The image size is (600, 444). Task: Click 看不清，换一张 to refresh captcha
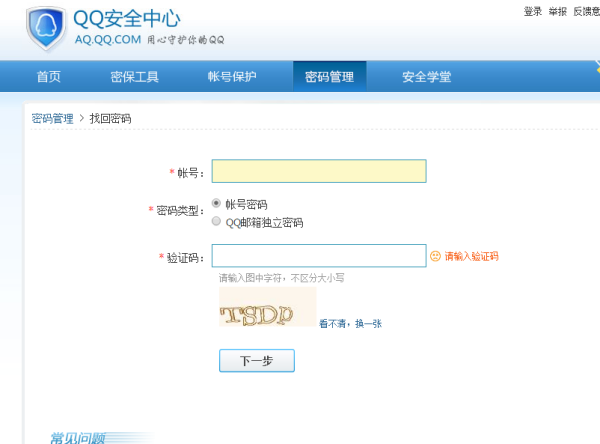click(351, 324)
